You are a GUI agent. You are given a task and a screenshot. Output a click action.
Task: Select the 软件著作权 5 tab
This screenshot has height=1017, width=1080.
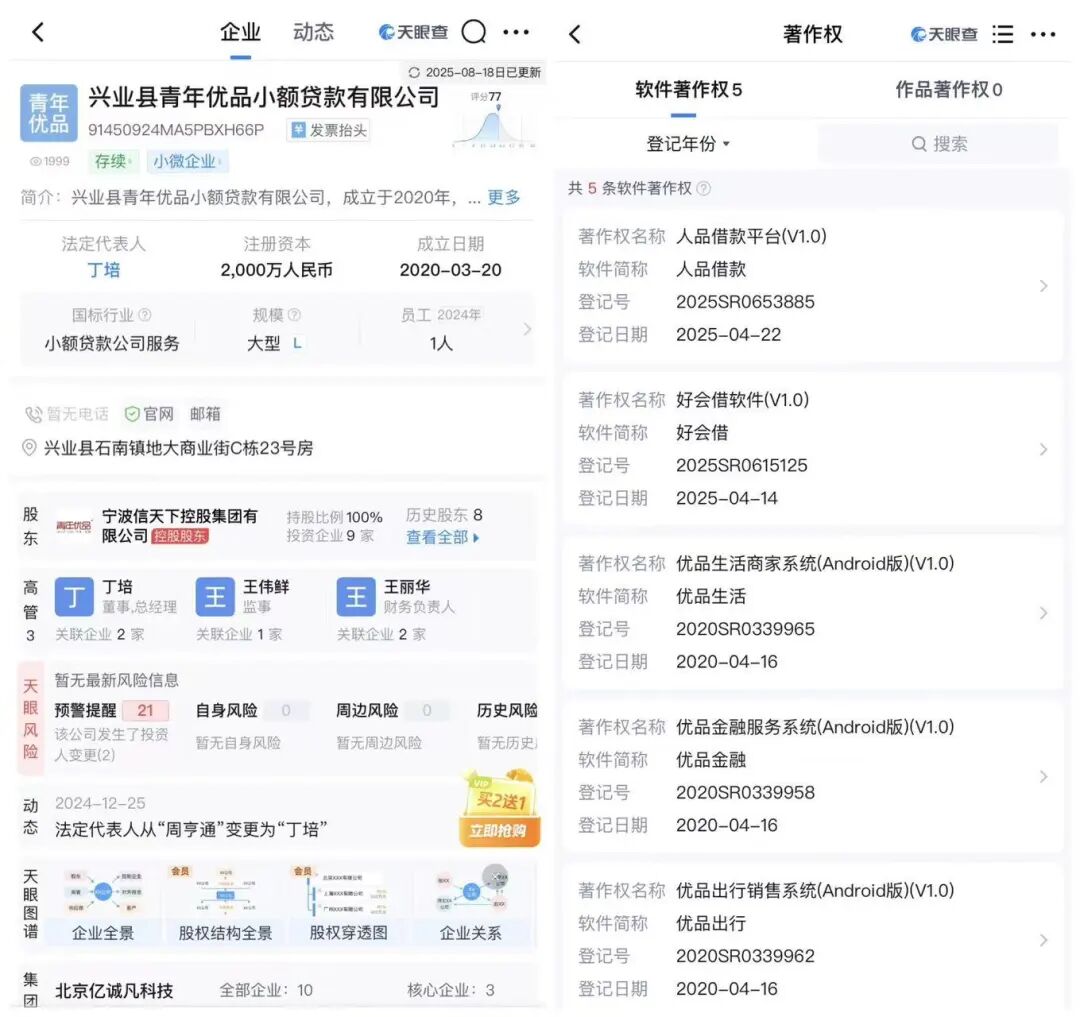[688, 90]
